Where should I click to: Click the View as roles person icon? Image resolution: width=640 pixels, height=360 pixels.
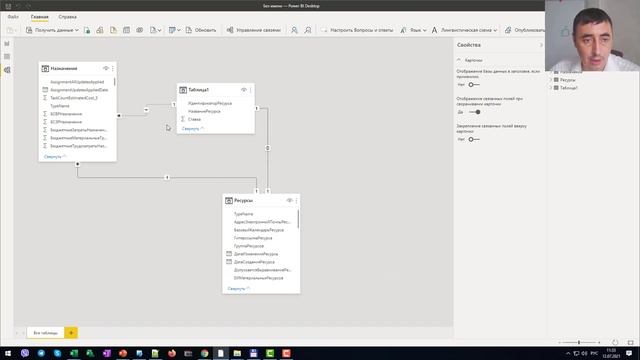coord(308,30)
